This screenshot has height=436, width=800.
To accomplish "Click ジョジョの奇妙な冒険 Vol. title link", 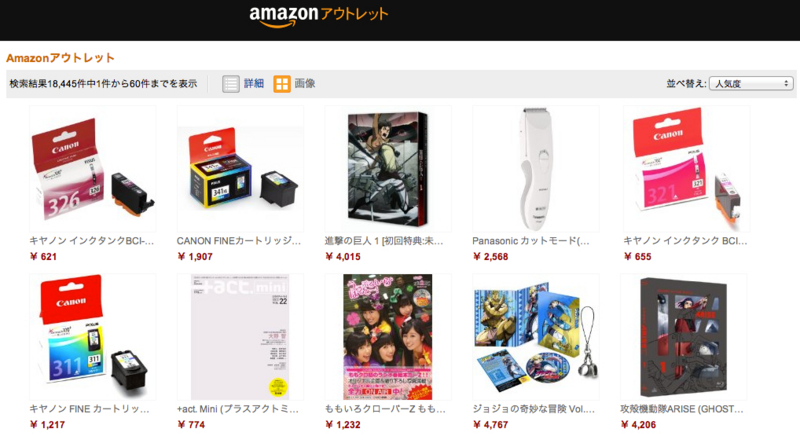I will coord(534,409).
